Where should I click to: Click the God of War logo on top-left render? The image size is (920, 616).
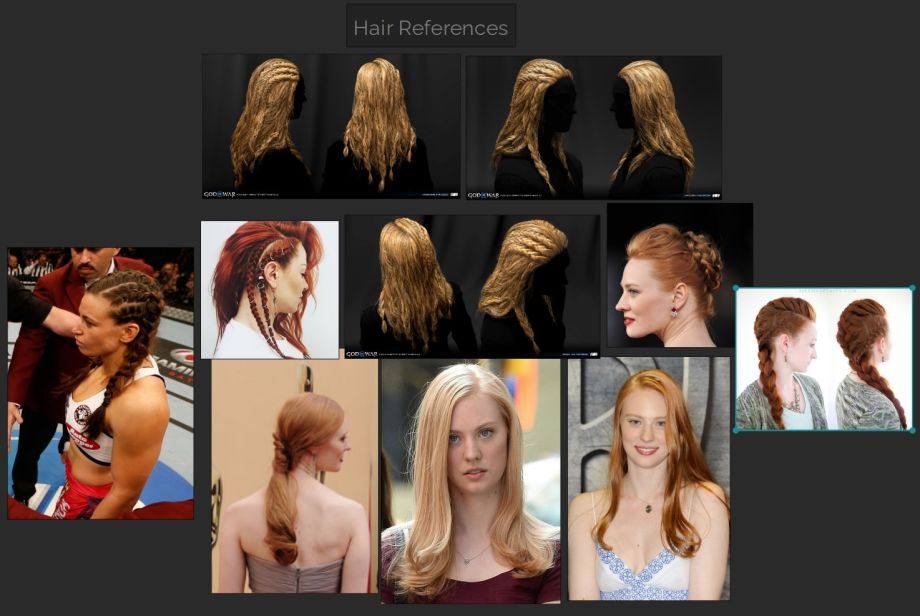coord(218,194)
